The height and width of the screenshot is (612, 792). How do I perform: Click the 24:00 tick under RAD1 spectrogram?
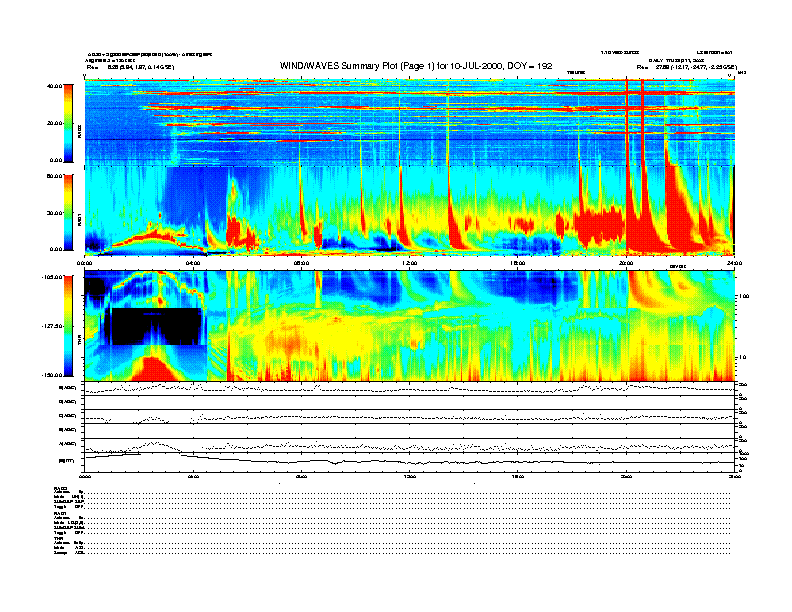pyautogui.click(x=734, y=263)
